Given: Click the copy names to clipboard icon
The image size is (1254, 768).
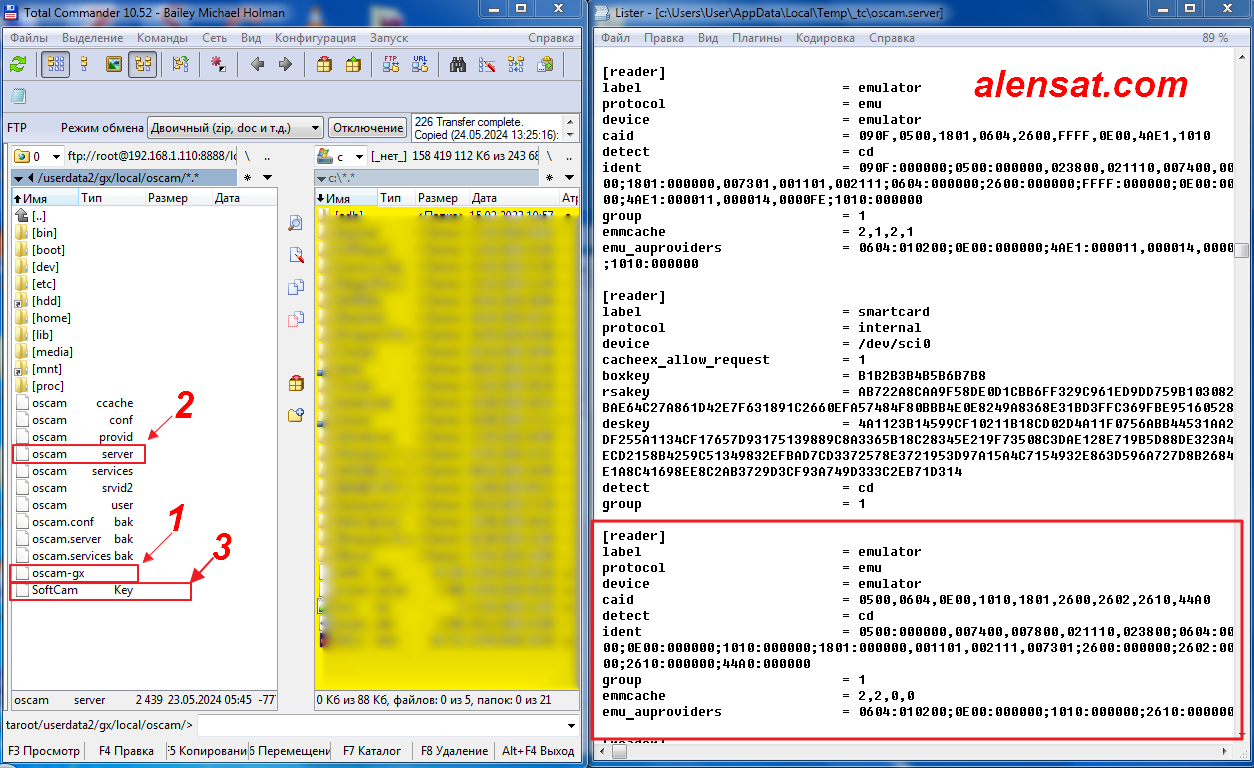Looking at the screenshot, I should tap(545, 64).
